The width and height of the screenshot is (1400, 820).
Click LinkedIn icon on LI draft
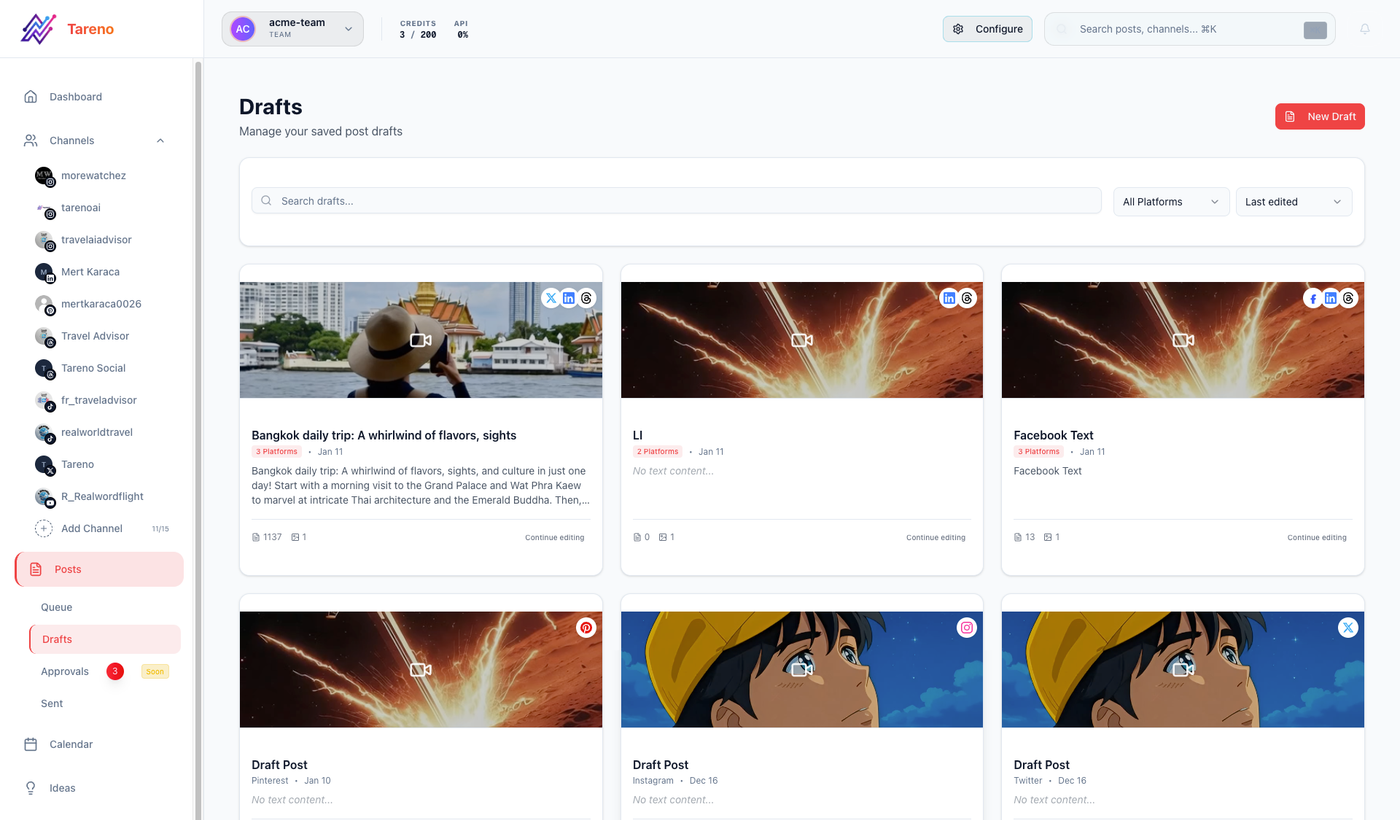pos(949,298)
